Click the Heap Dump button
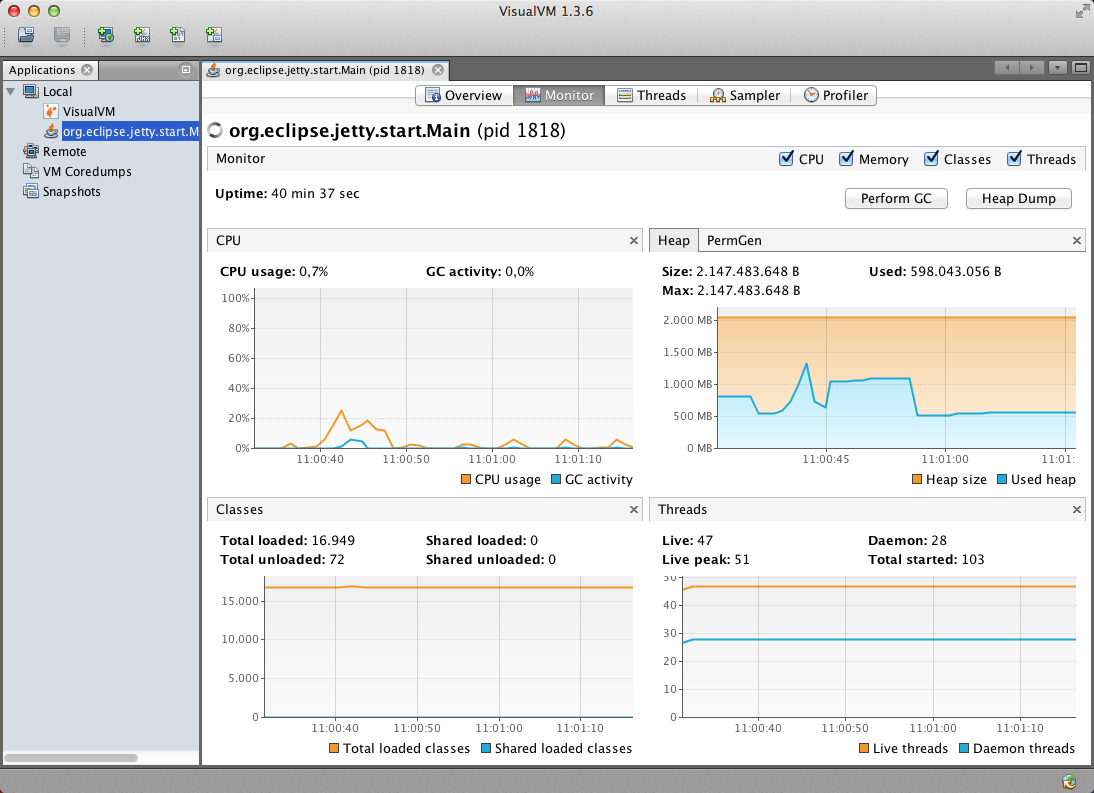1094x793 pixels. (1019, 199)
